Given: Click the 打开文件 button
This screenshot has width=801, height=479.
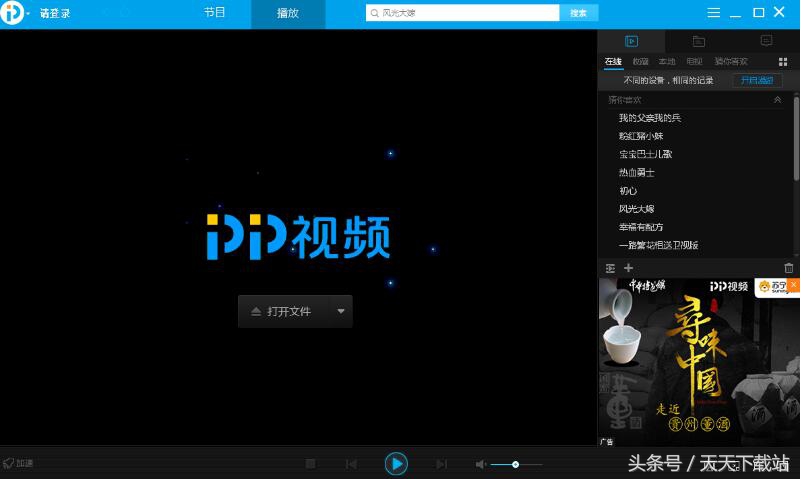Looking at the screenshot, I should pos(284,312).
